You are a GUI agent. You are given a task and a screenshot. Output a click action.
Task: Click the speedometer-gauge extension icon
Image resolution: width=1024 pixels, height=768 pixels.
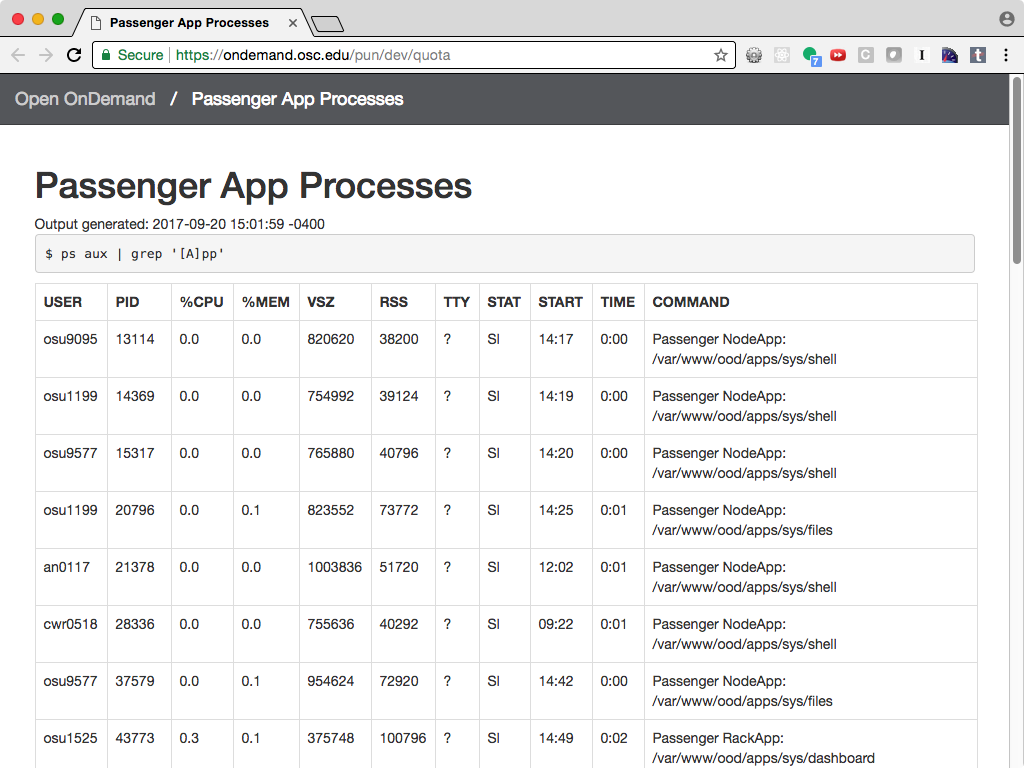pos(949,56)
